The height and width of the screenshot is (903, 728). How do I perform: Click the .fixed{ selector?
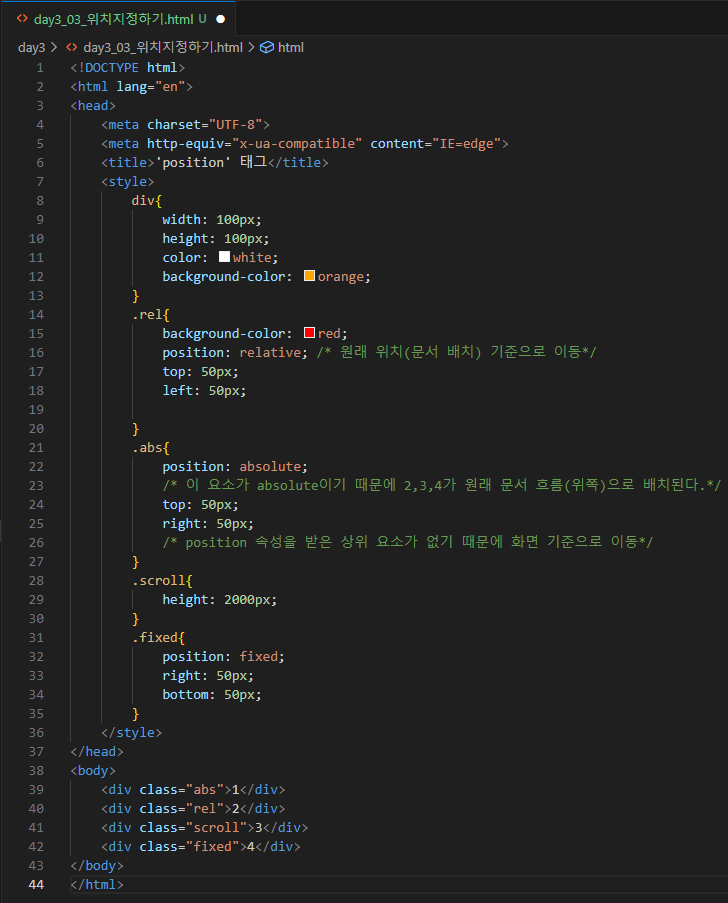[158, 638]
